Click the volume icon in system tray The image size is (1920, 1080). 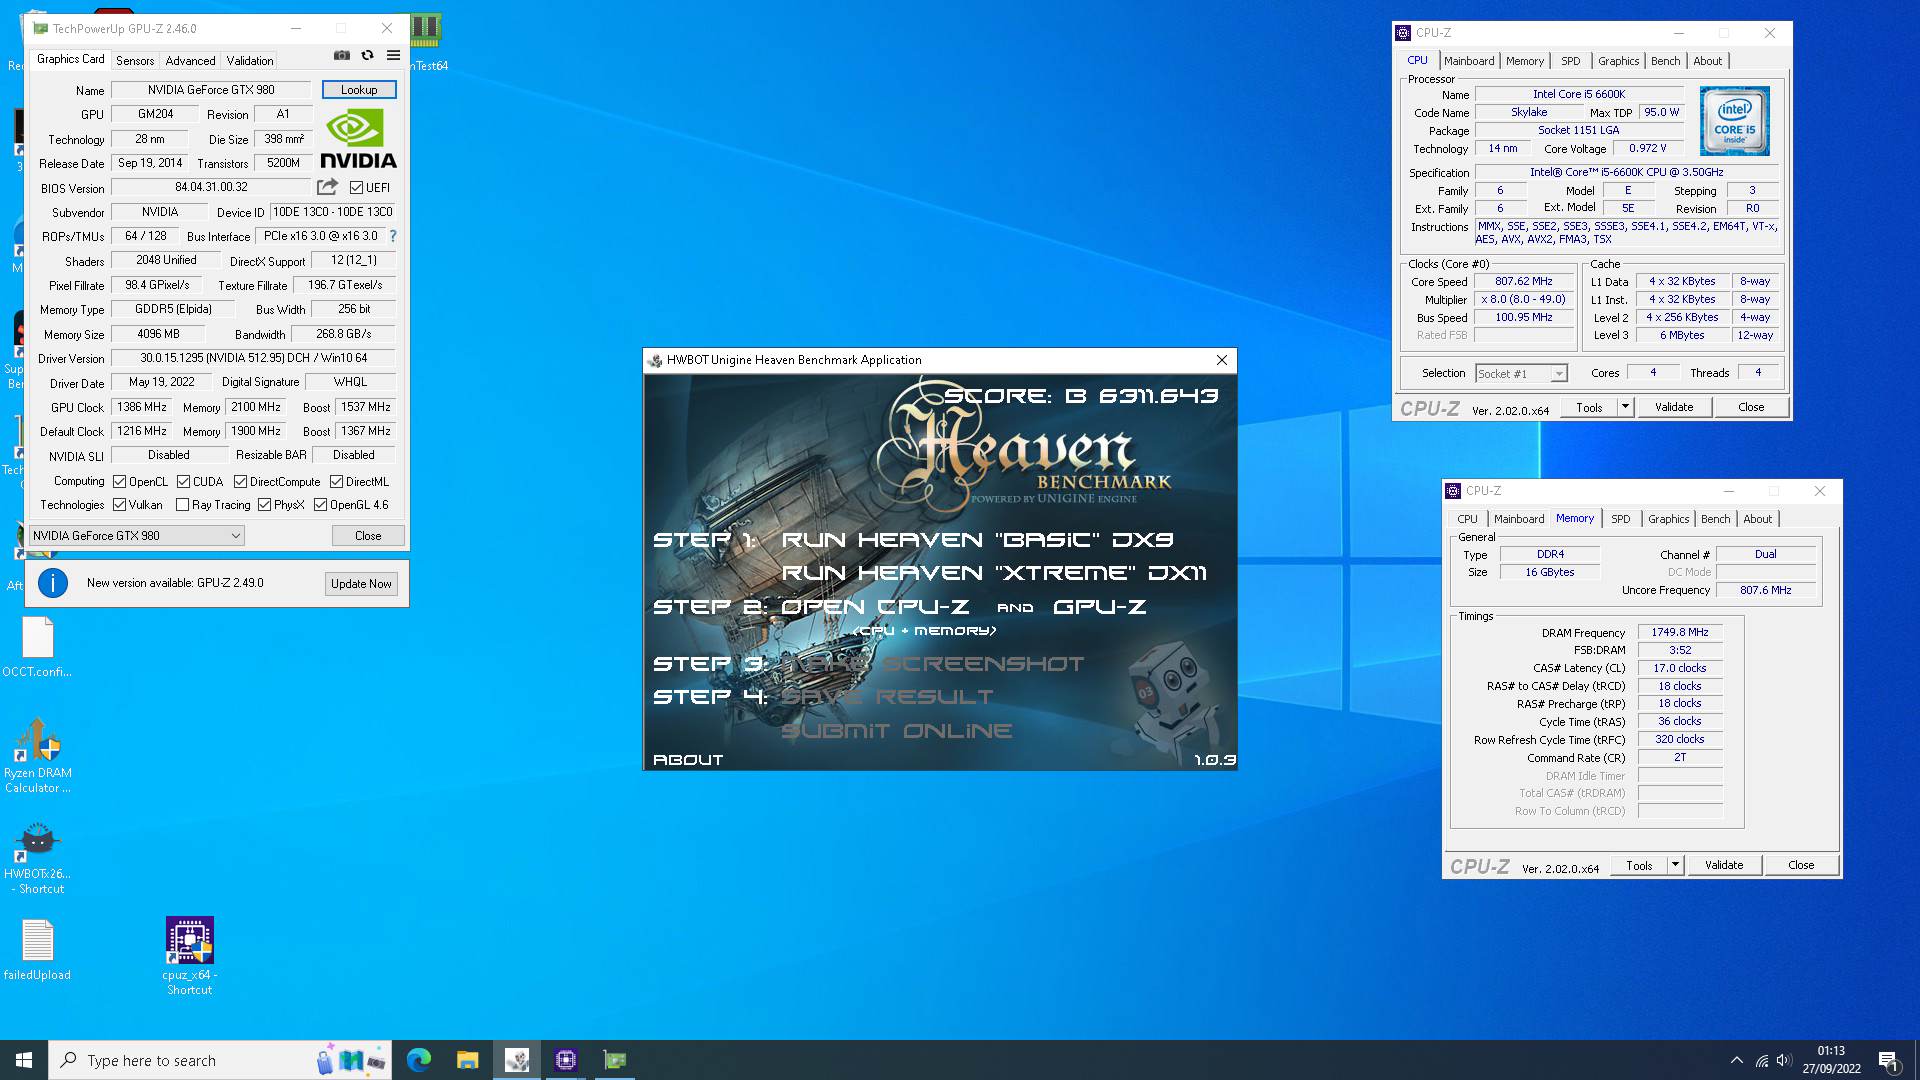click(x=1784, y=1060)
